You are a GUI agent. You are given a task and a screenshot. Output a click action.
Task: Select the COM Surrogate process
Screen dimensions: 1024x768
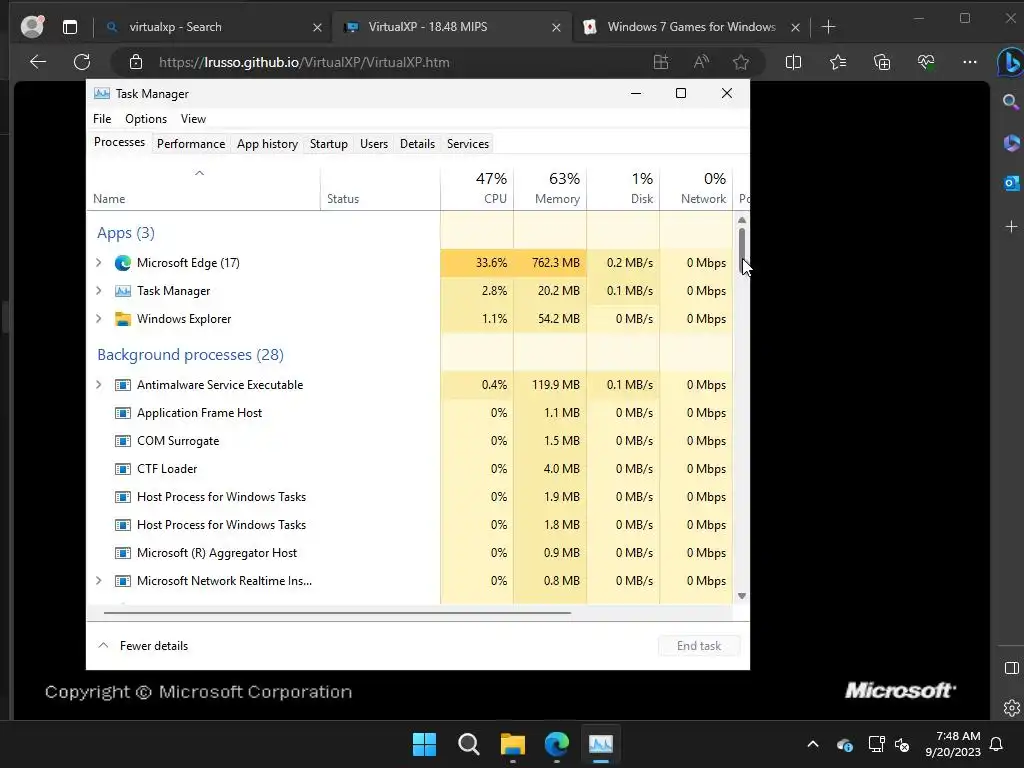coord(409,441)
